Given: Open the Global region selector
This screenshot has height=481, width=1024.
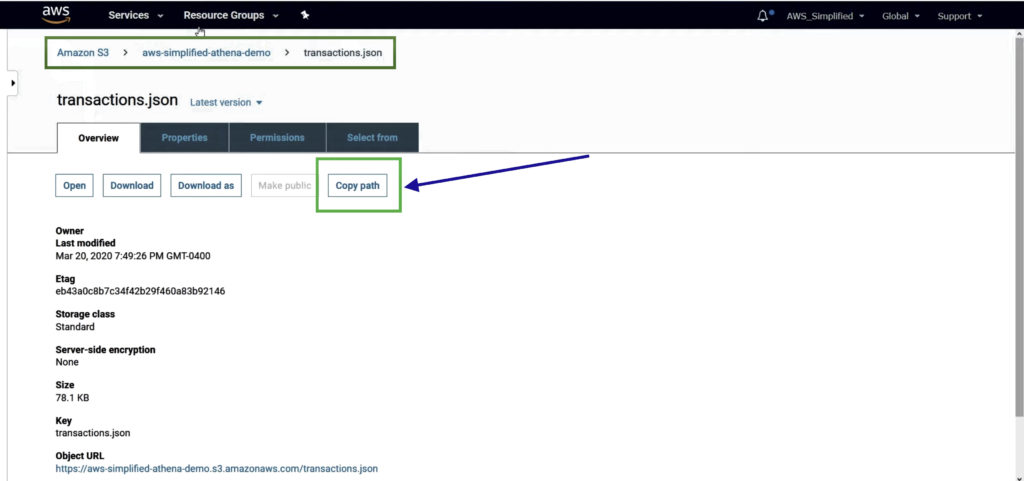Looking at the screenshot, I should [901, 16].
